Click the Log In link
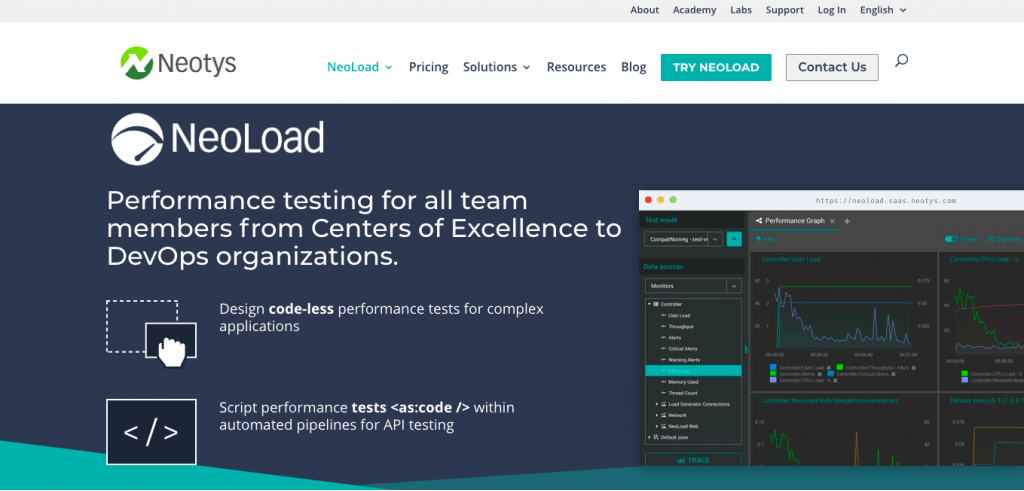 tap(831, 10)
